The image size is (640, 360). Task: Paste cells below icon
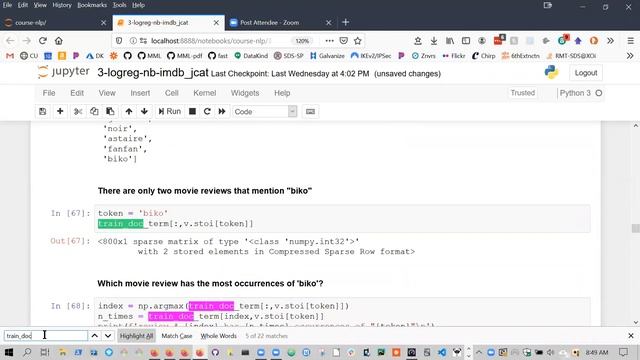pos(110,111)
